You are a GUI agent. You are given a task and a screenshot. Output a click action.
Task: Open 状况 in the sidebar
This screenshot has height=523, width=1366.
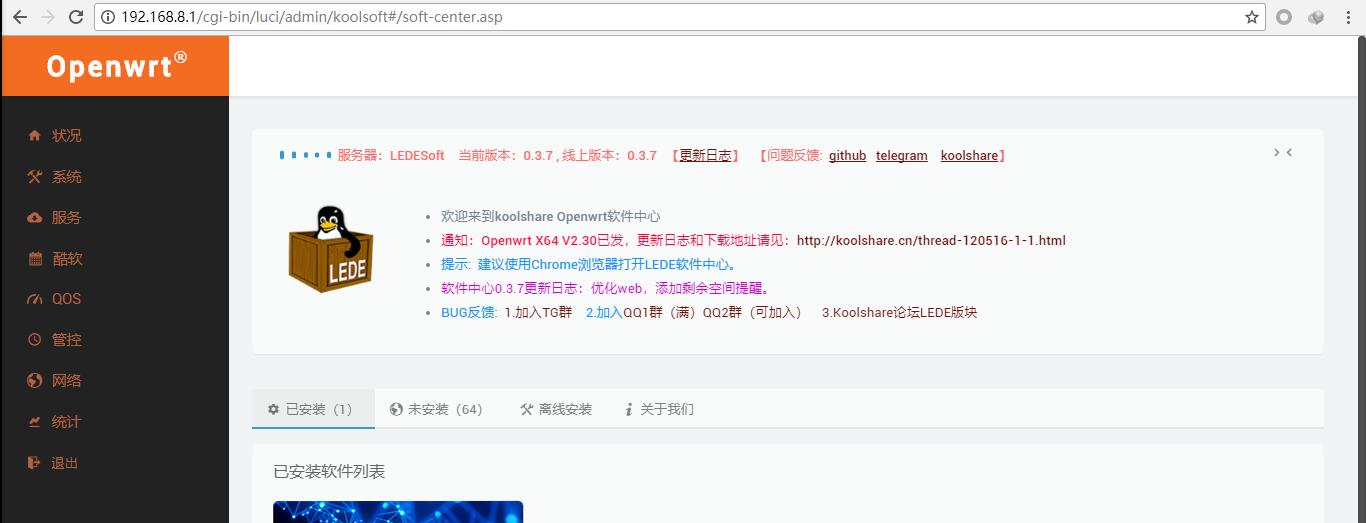tap(67, 136)
